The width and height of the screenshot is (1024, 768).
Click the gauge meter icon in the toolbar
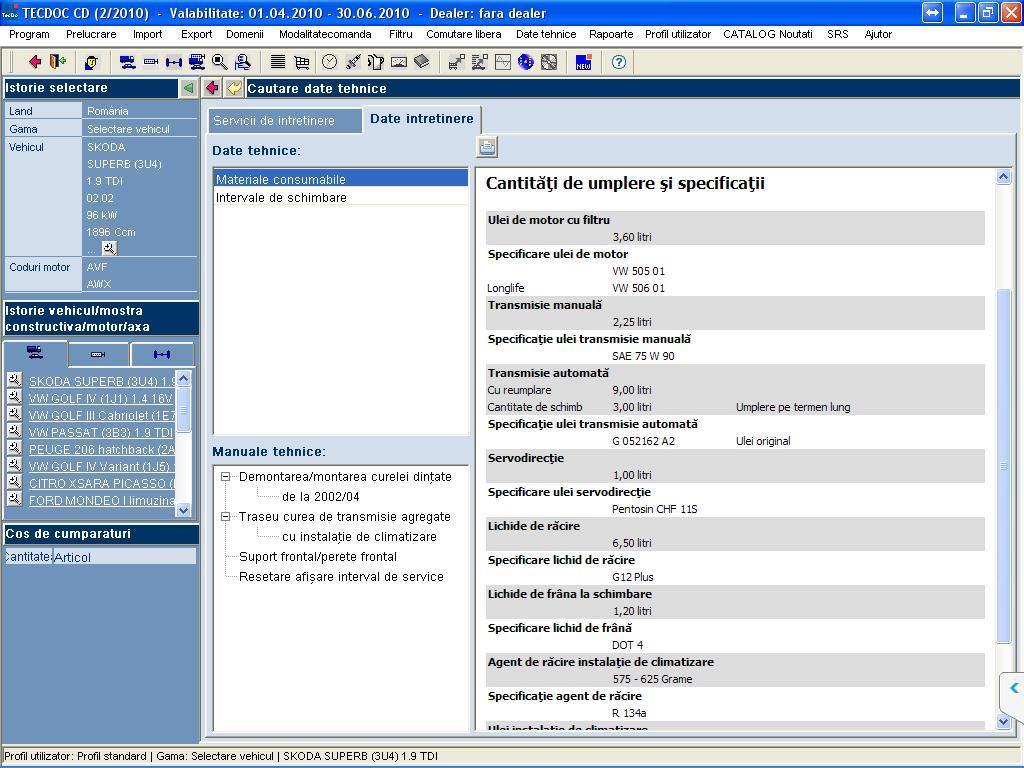pos(398,62)
